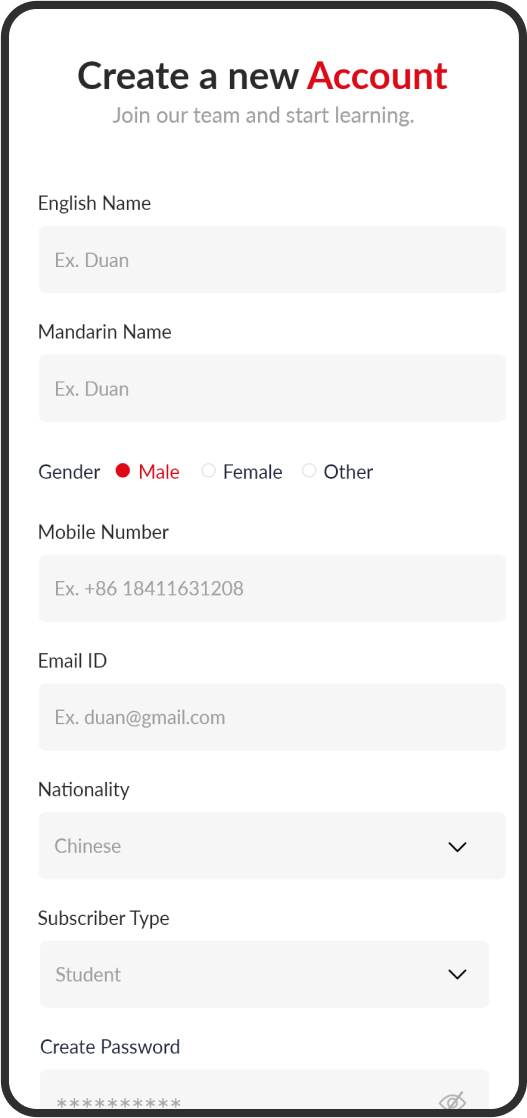Focus the Mandarin Name input field
The width and height of the screenshot is (527, 1118).
(272, 389)
